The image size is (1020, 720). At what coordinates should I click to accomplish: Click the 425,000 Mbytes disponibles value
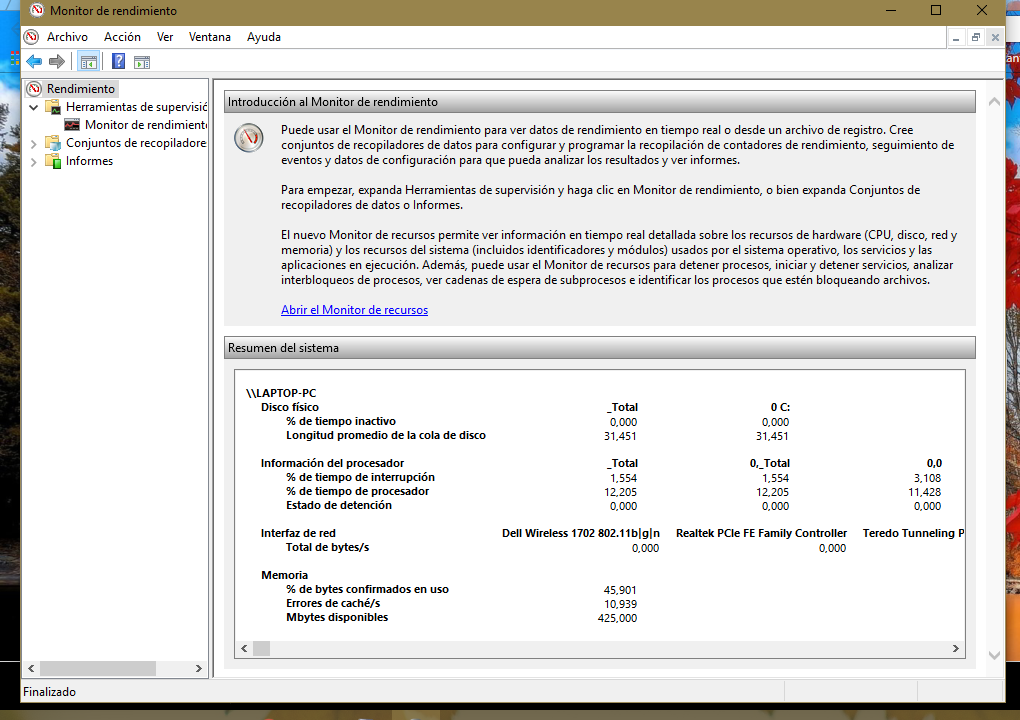tap(617, 619)
